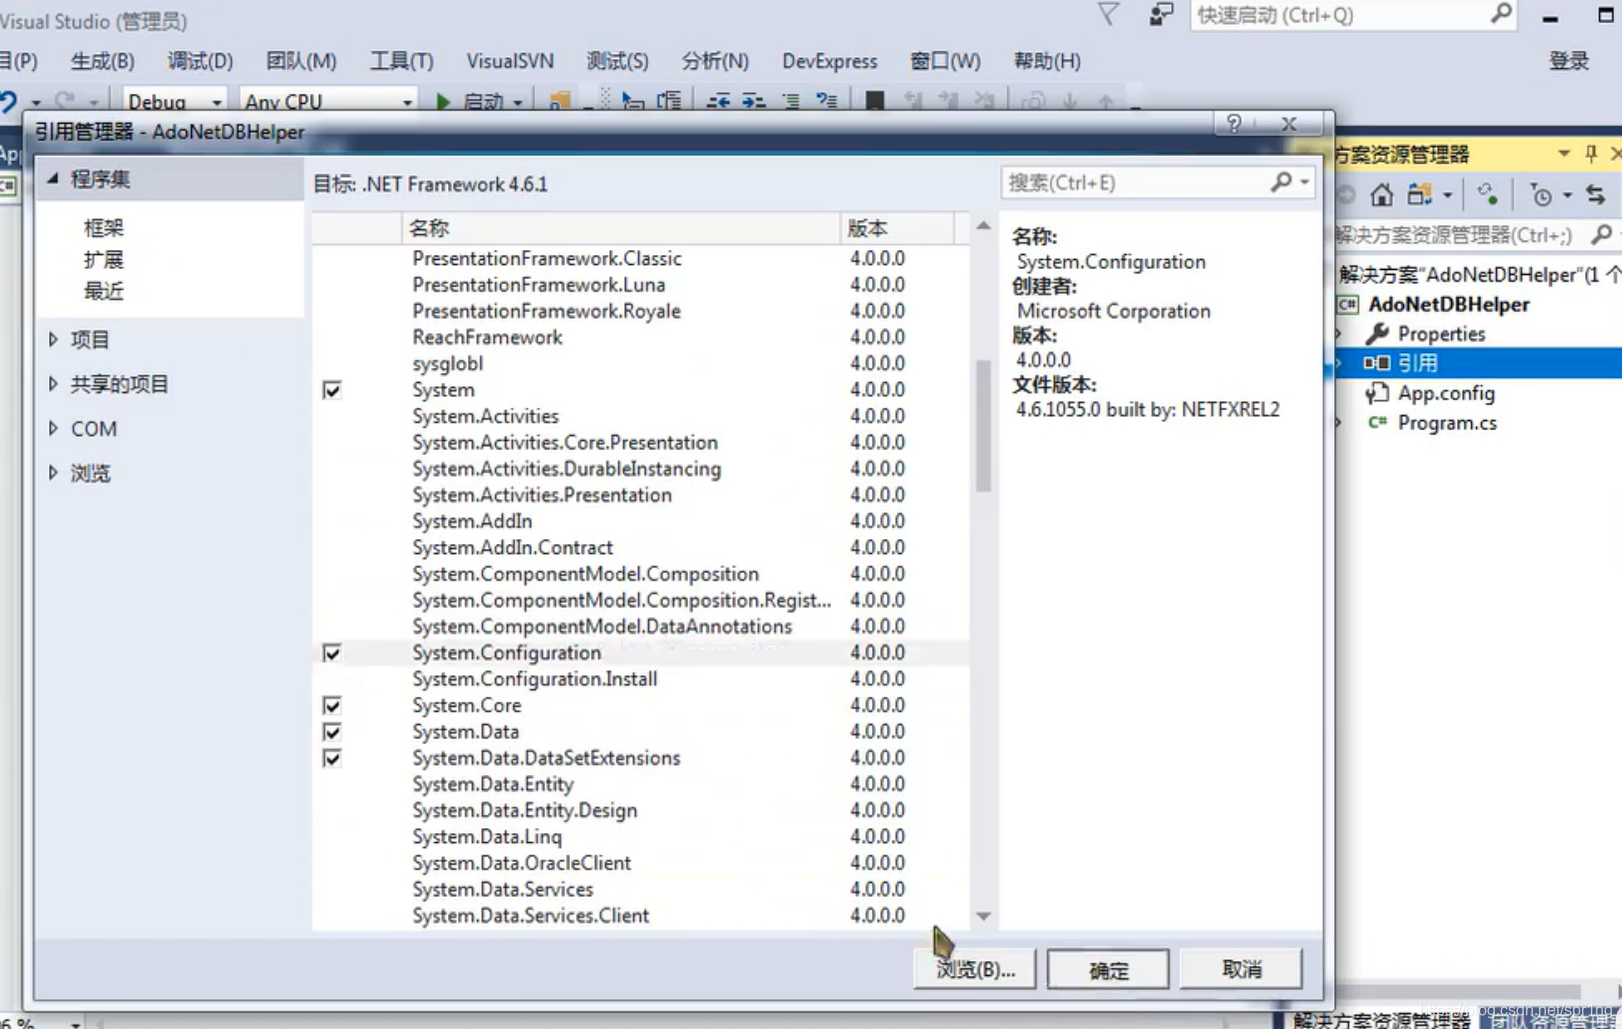Uncheck the System.Core checkbox

tap(332, 706)
